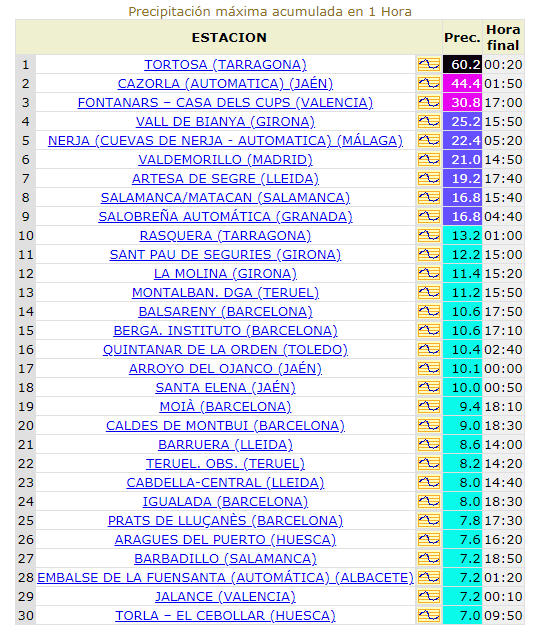Open the ARTESA DE SEGRE (LLEIDA) link
The height and width of the screenshot is (635, 537).
click(225, 179)
